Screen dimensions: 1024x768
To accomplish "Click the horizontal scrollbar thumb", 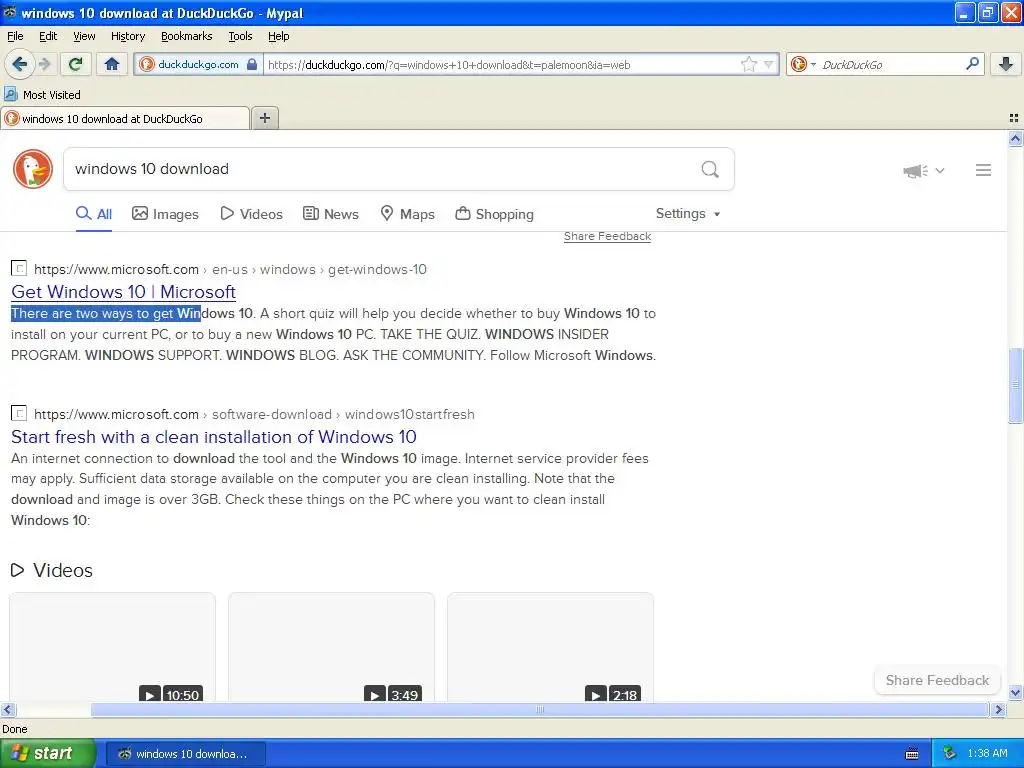I will [x=539, y=709].
